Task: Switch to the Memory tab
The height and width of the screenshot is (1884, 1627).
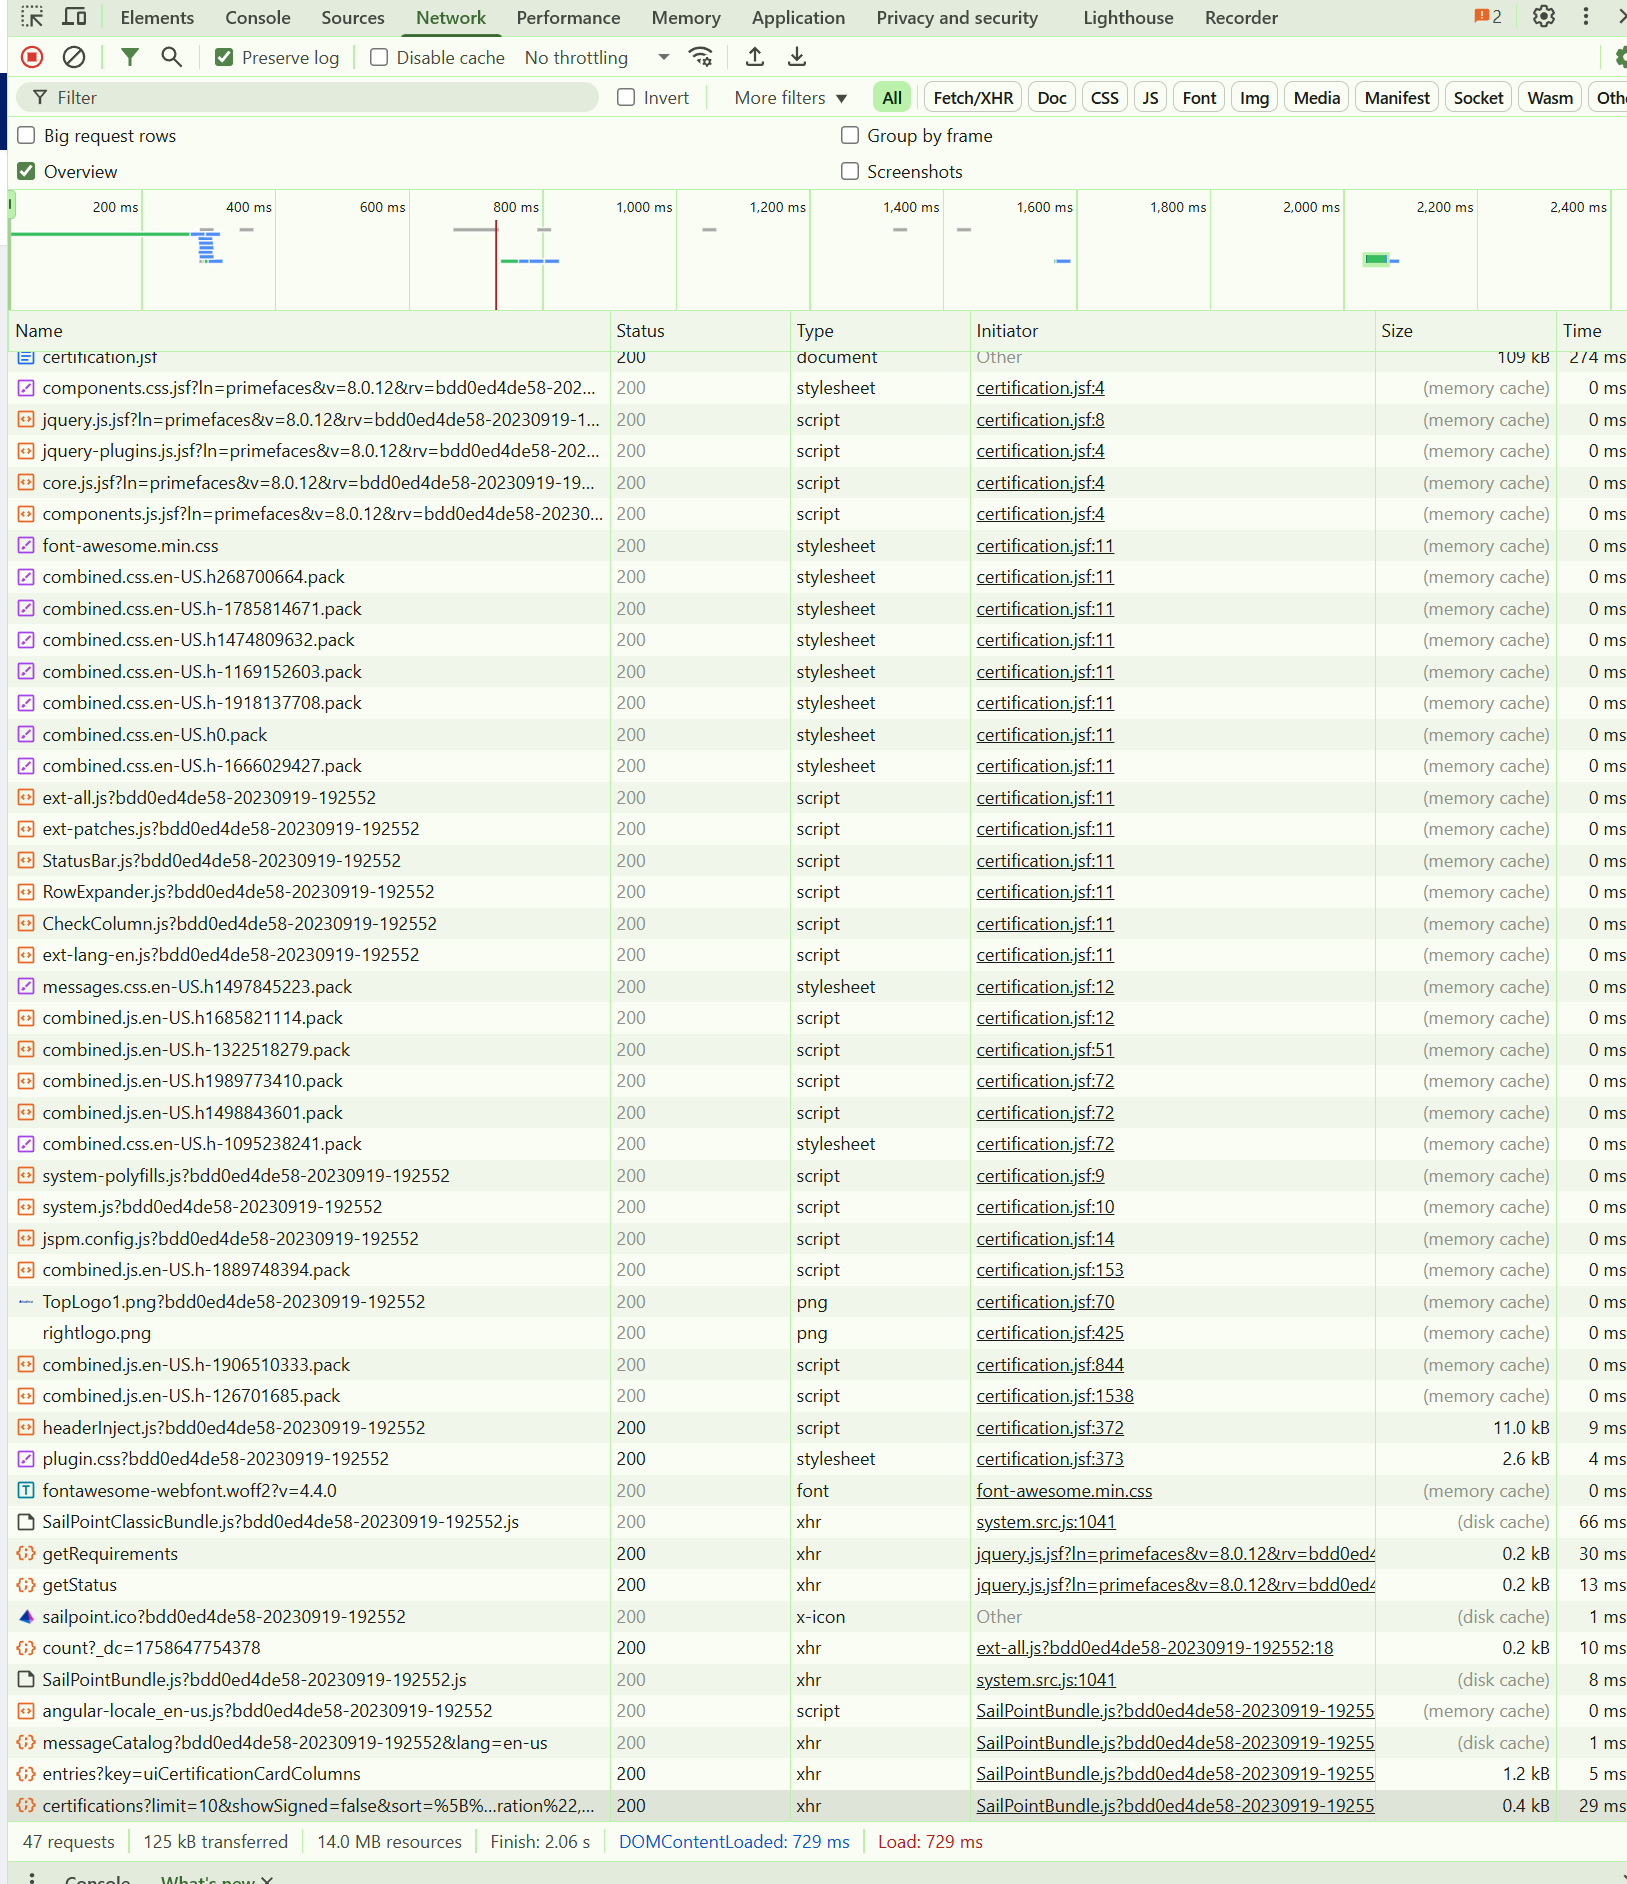Action: tap(686, 17)
